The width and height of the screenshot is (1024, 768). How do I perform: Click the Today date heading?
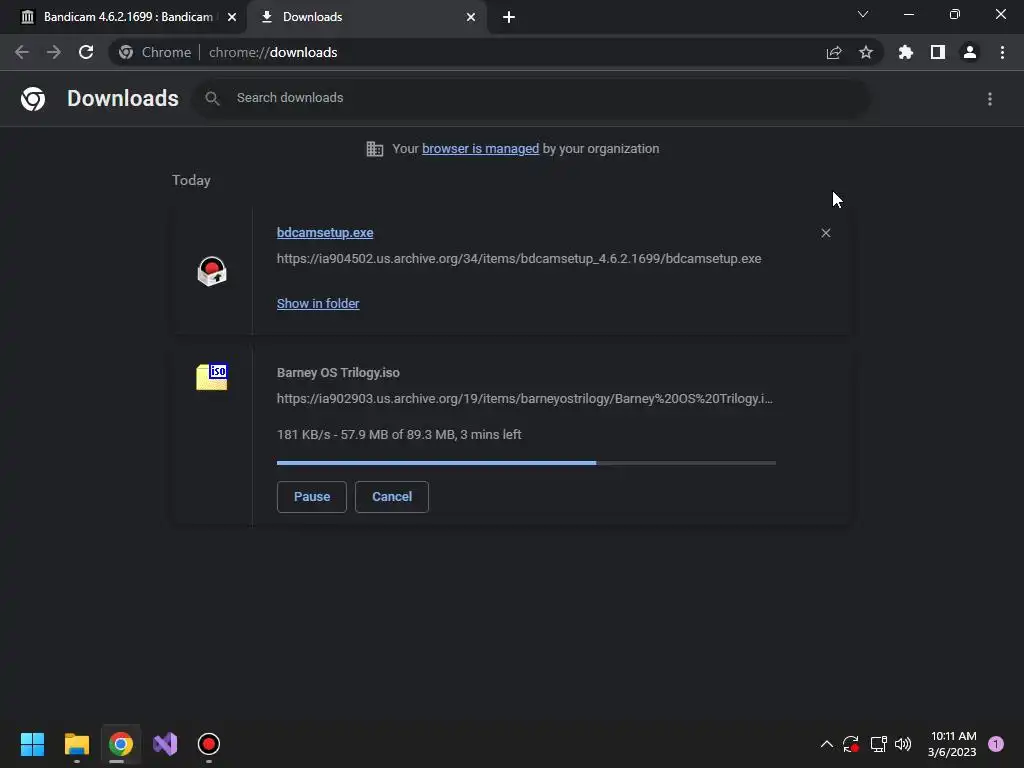tap(191, 181)
